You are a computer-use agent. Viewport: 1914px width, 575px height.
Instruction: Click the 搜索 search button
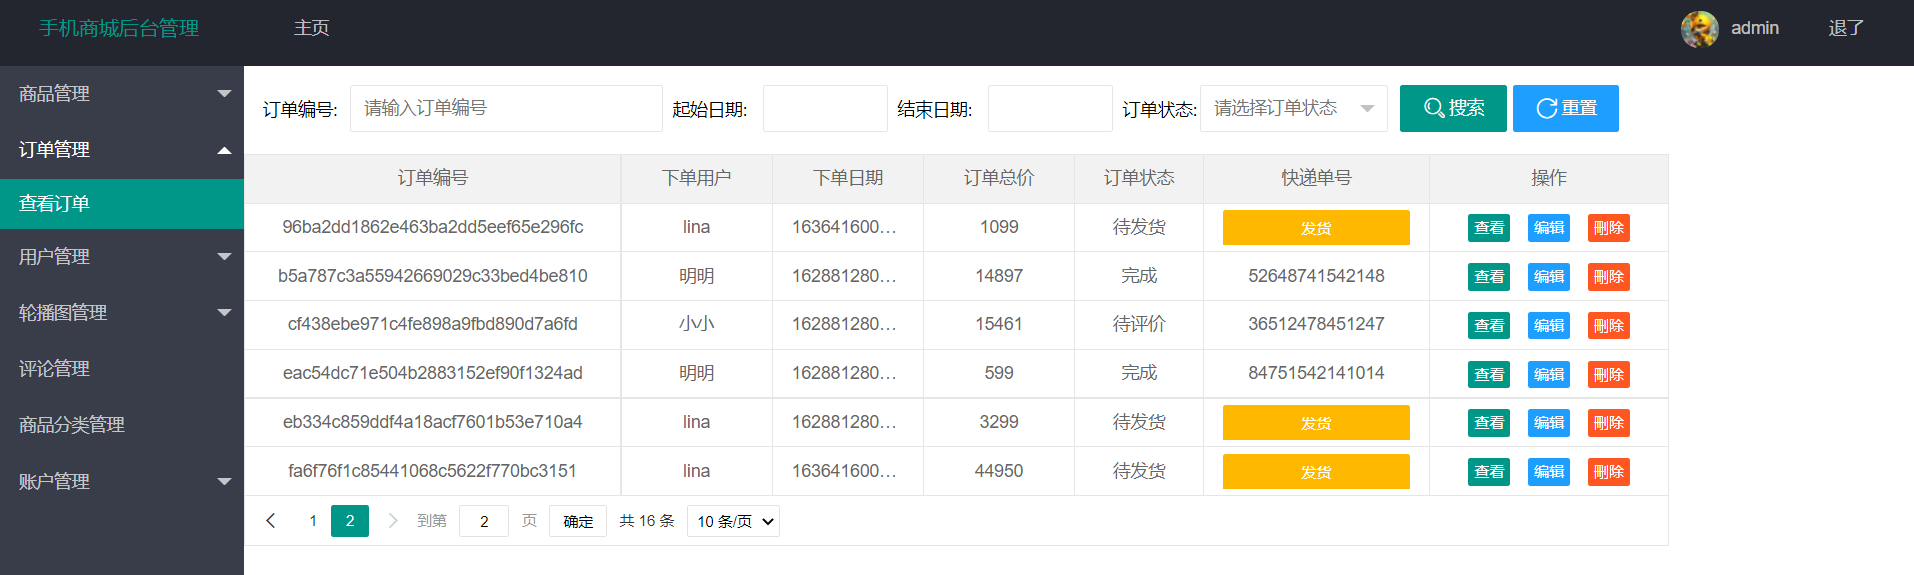1453,108
